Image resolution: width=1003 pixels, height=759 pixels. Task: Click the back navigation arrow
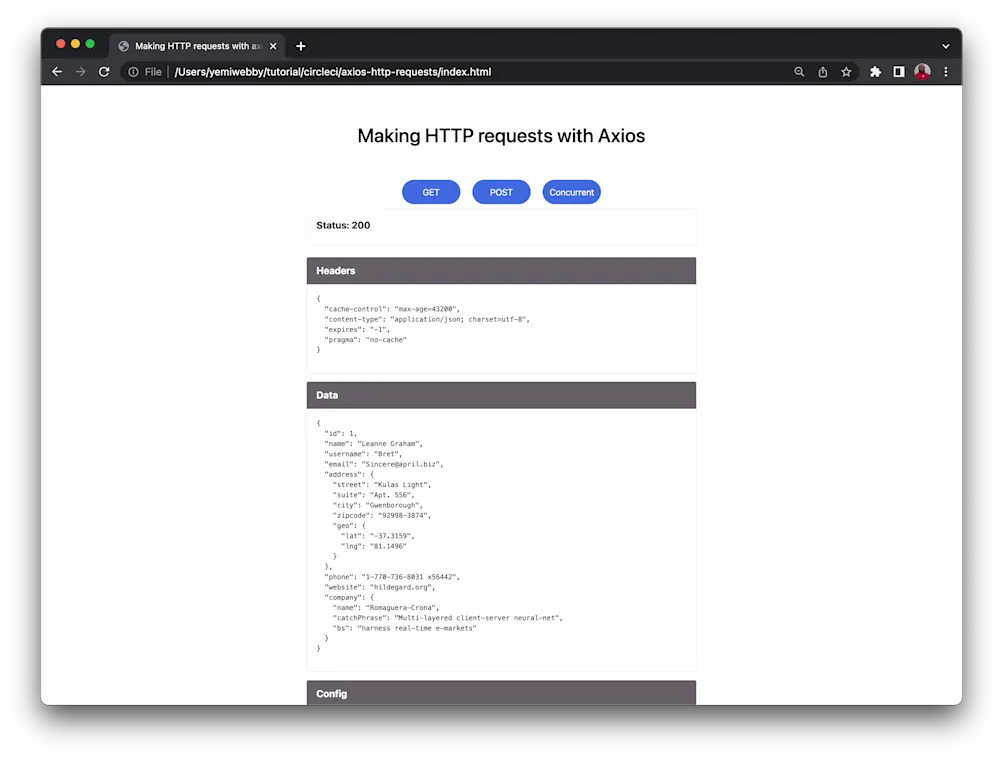(57, 71)
